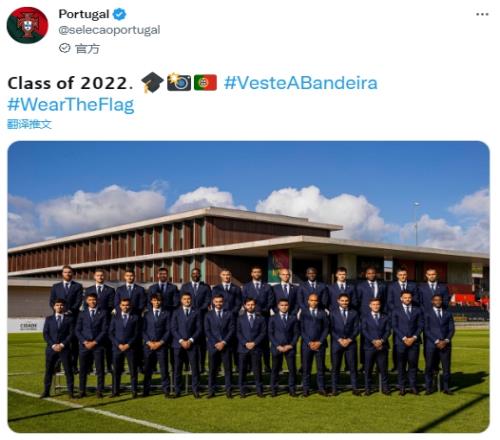Open the #VesteABandeira hashtag
The height and width of the screenshot is (440, 500).
click(301, 83)
